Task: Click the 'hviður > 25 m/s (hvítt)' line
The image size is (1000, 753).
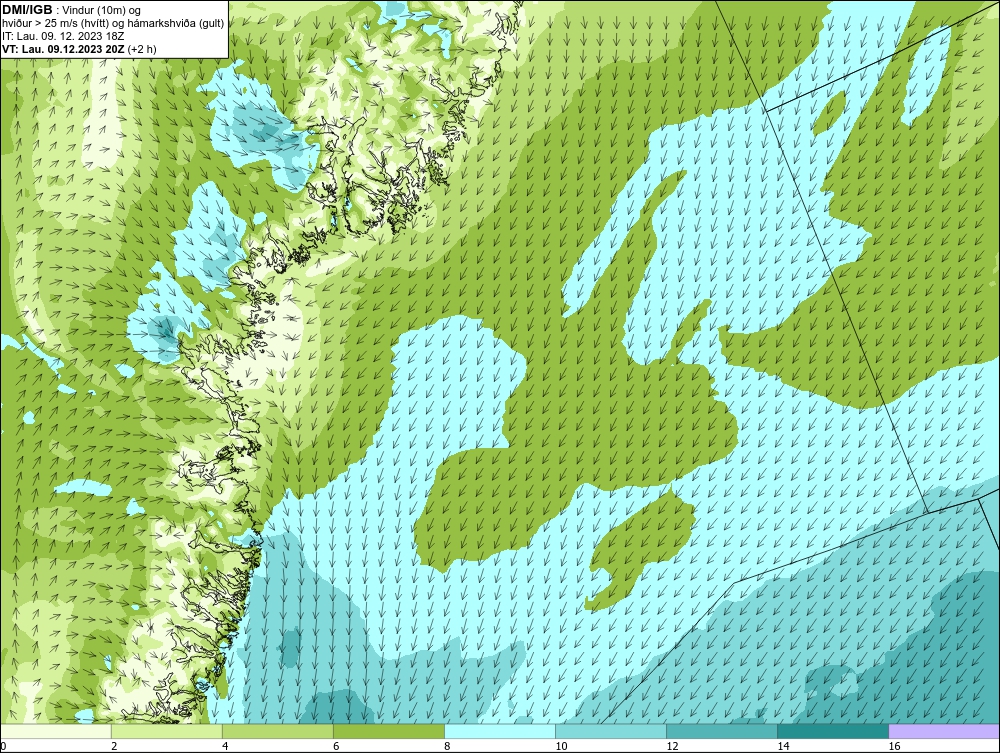Action: point(54,23)
